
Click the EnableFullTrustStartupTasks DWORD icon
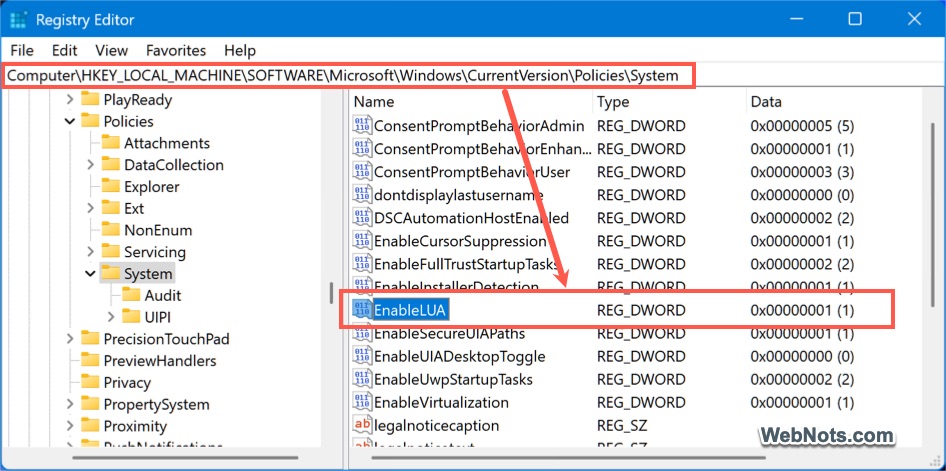tap(362, 264)
